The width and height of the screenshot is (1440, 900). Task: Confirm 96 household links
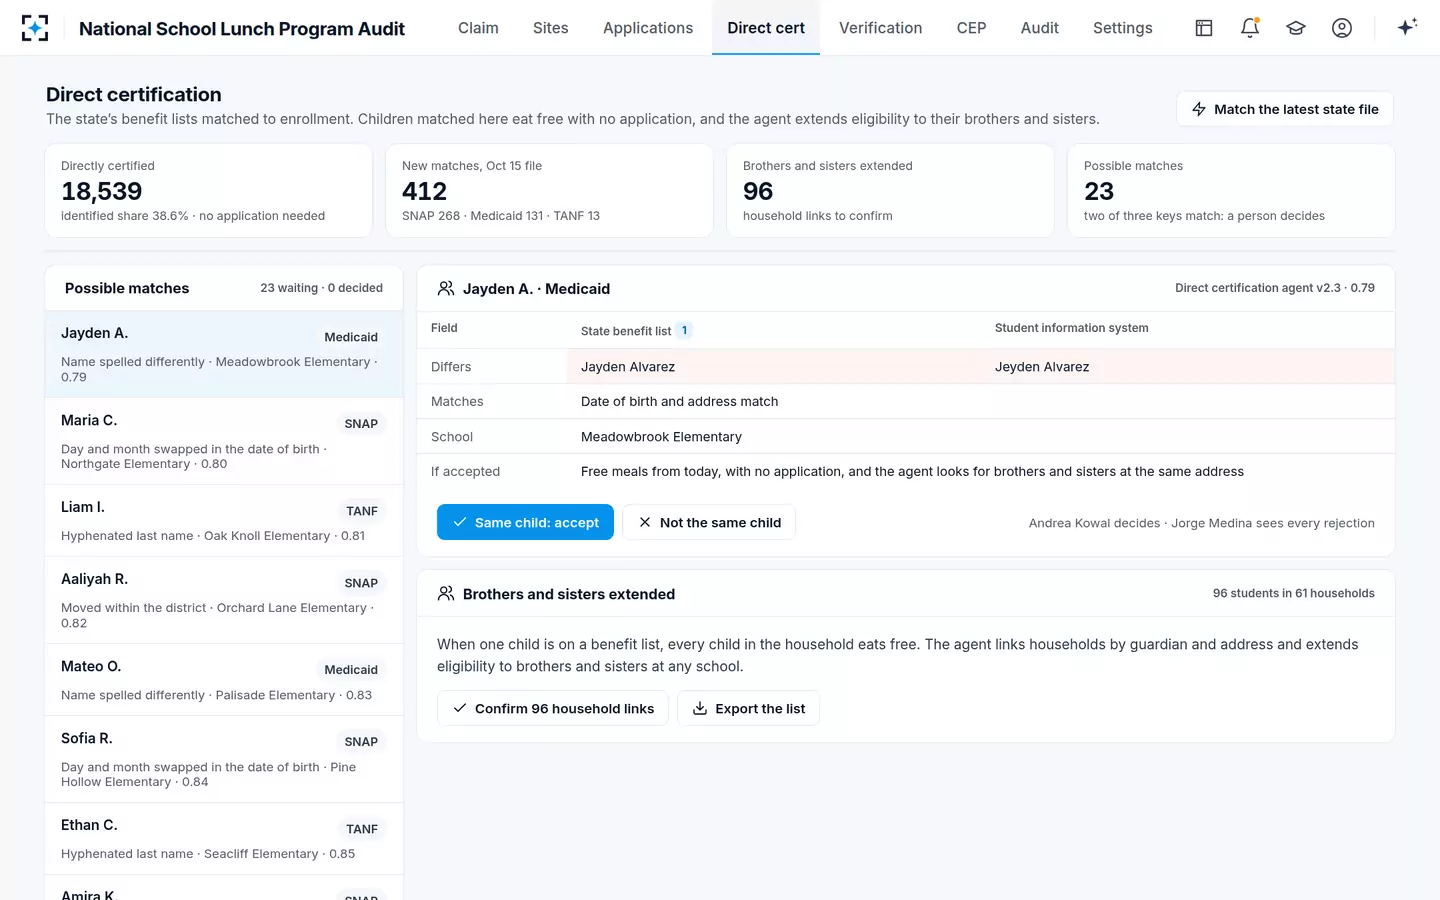pyautogui.click(x=553, y=708)
